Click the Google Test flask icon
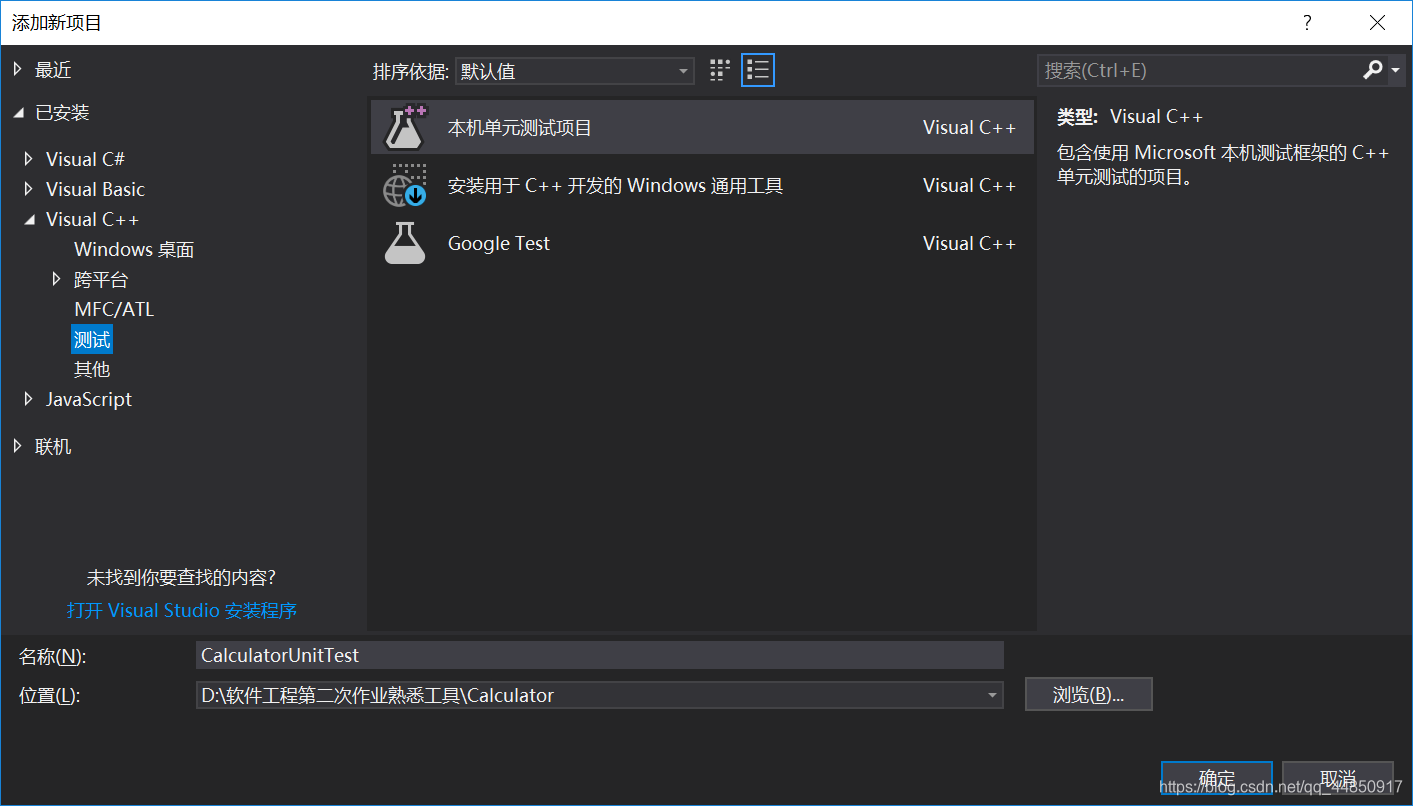Screen dimensions: 1413x806 (x=406, y=243)
